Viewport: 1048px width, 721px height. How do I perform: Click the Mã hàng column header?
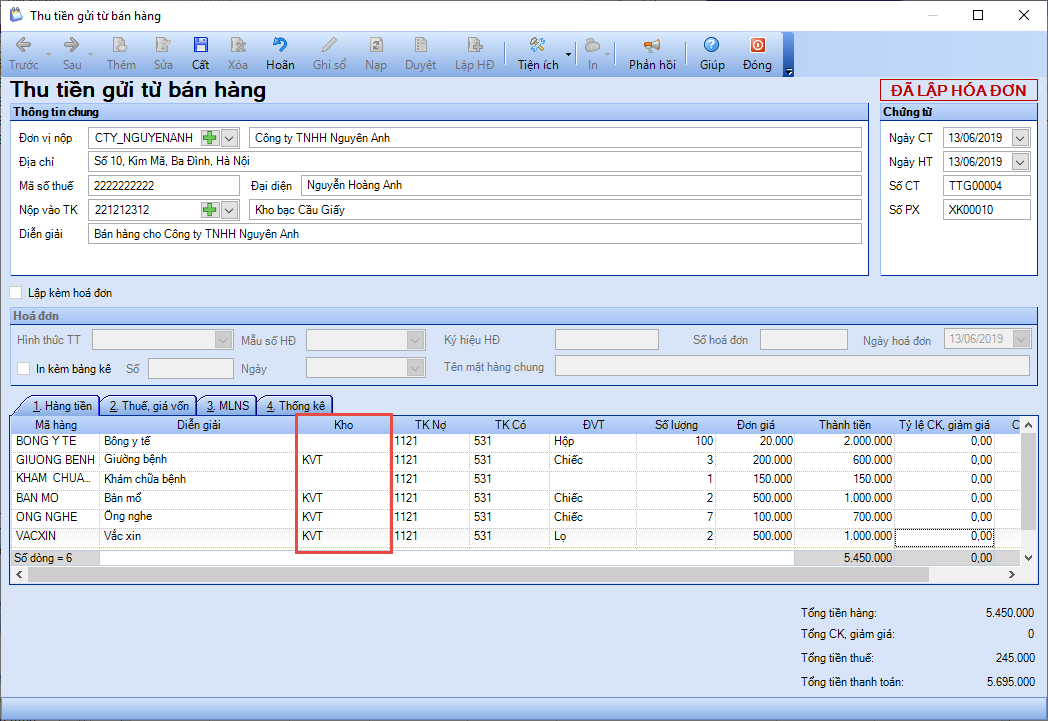(56, 425)
